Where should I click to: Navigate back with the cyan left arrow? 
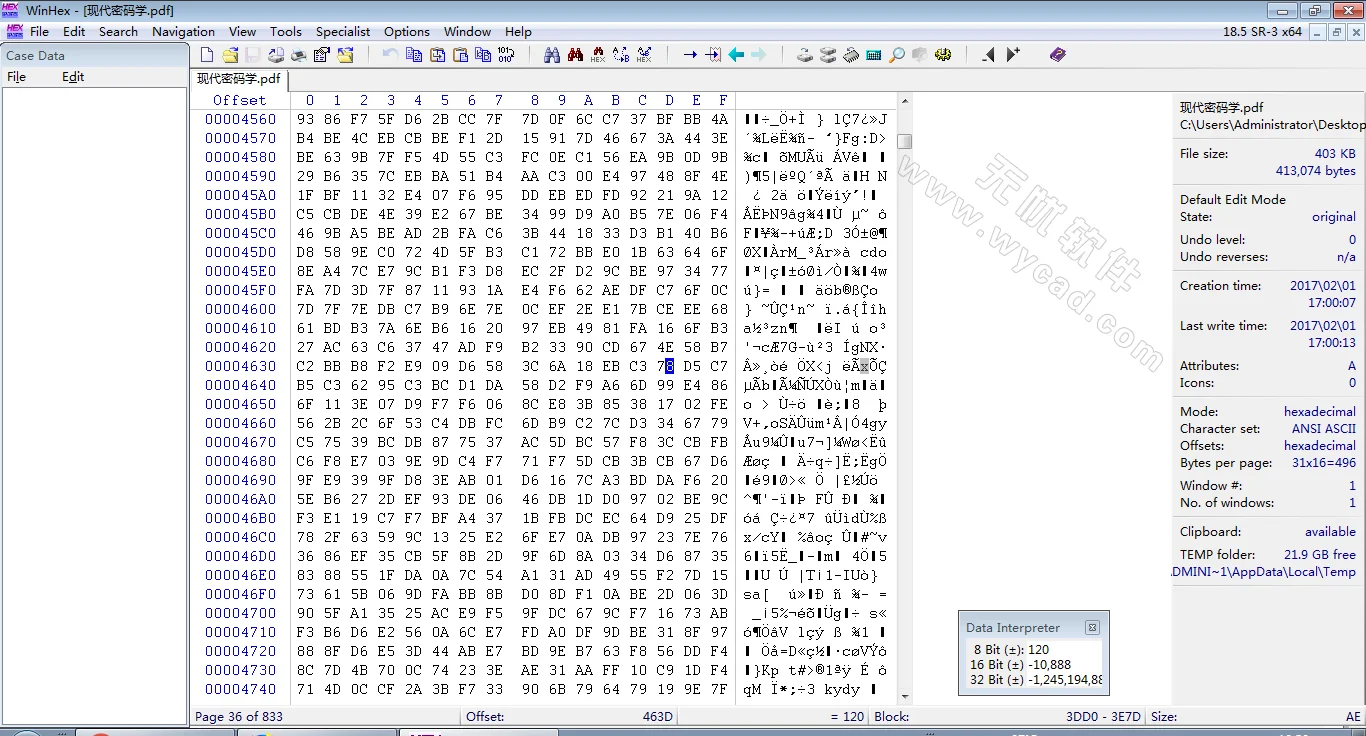[736, 55]
